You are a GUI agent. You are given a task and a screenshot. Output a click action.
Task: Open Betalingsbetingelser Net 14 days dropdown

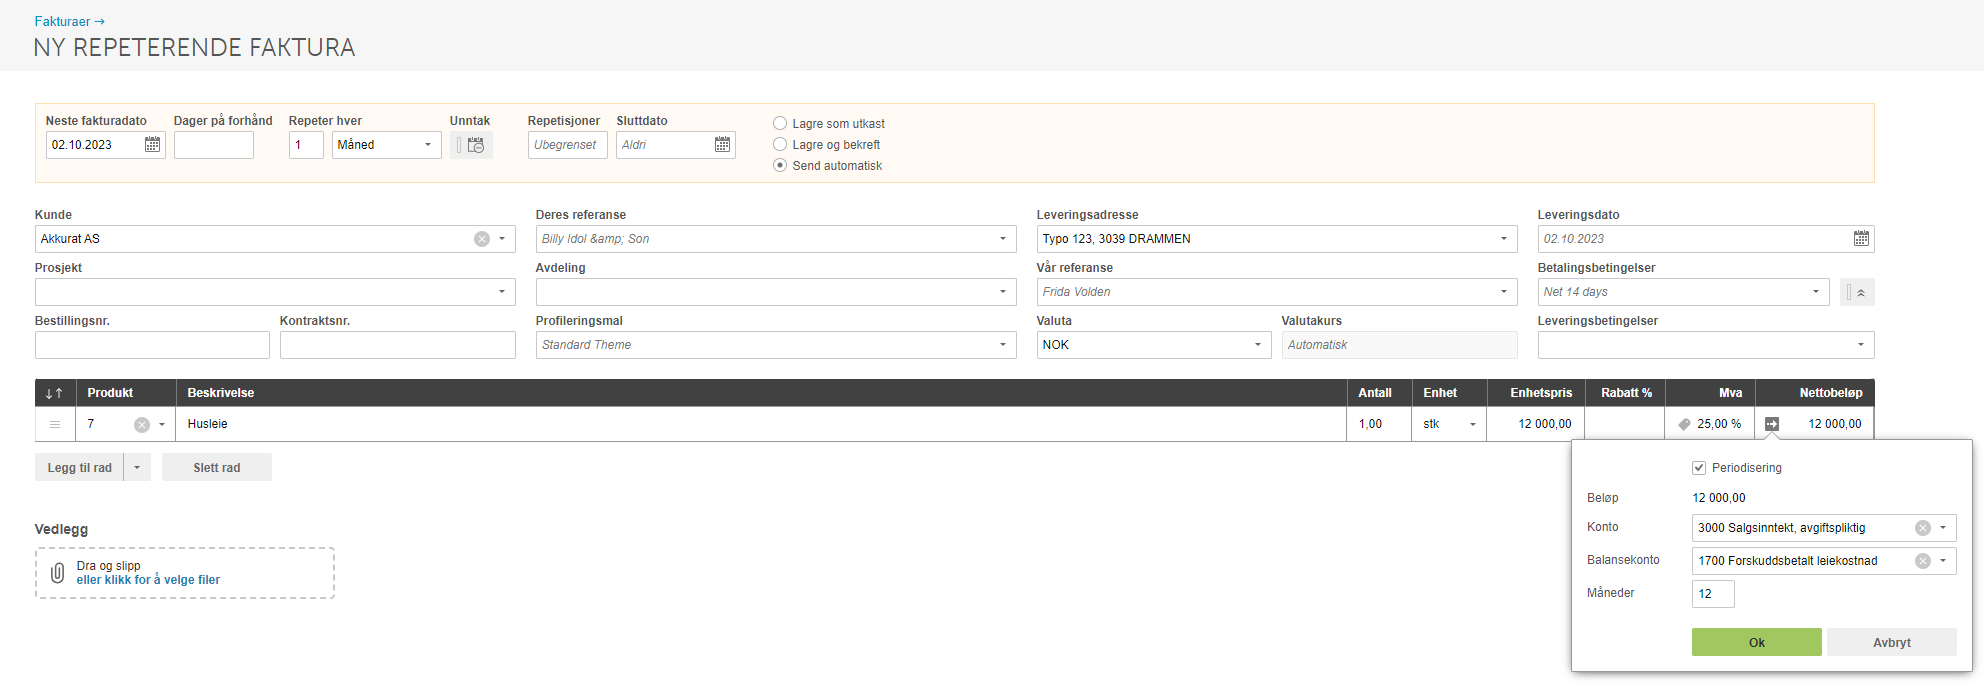[1816, 292]
